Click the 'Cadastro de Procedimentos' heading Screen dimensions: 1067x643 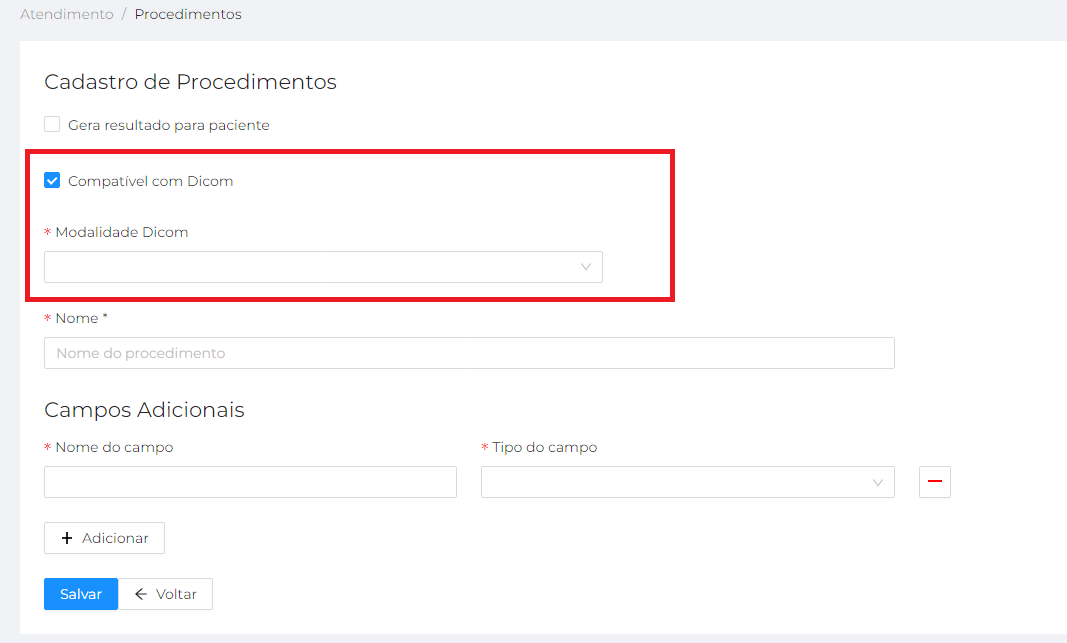point(190,82)
